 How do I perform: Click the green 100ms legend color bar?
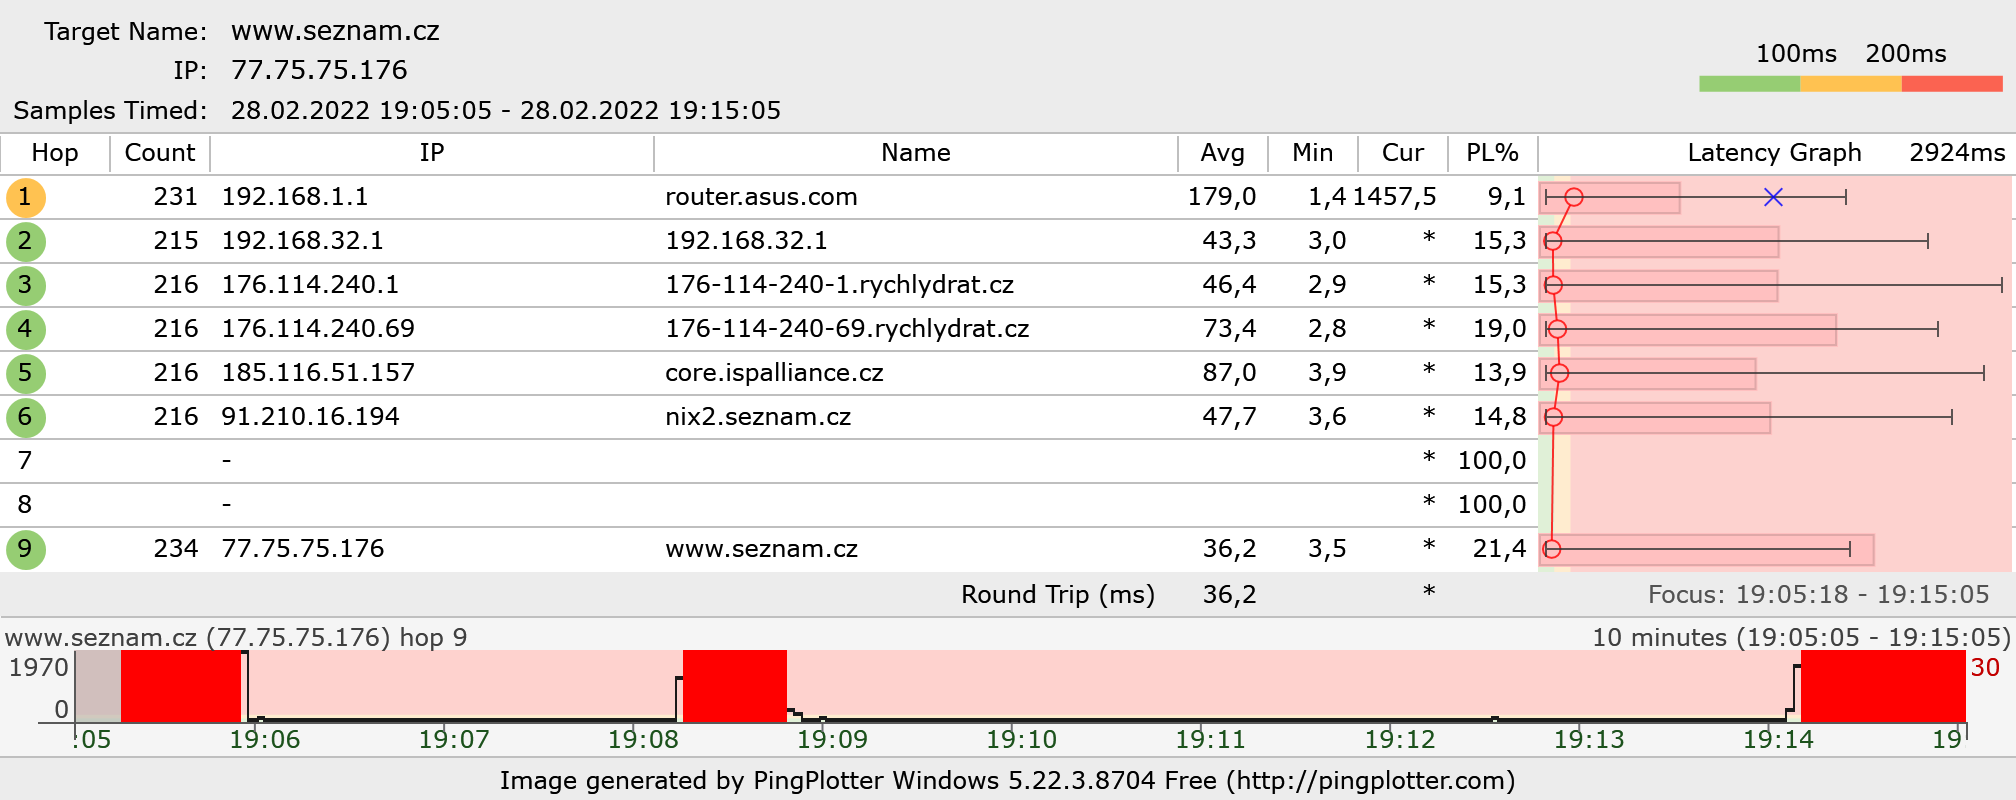point(1749,84)
